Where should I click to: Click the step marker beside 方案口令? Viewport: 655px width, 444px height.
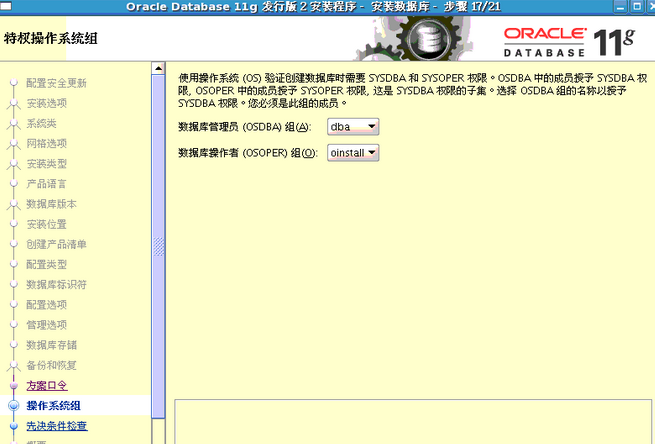tap(14, 386)
